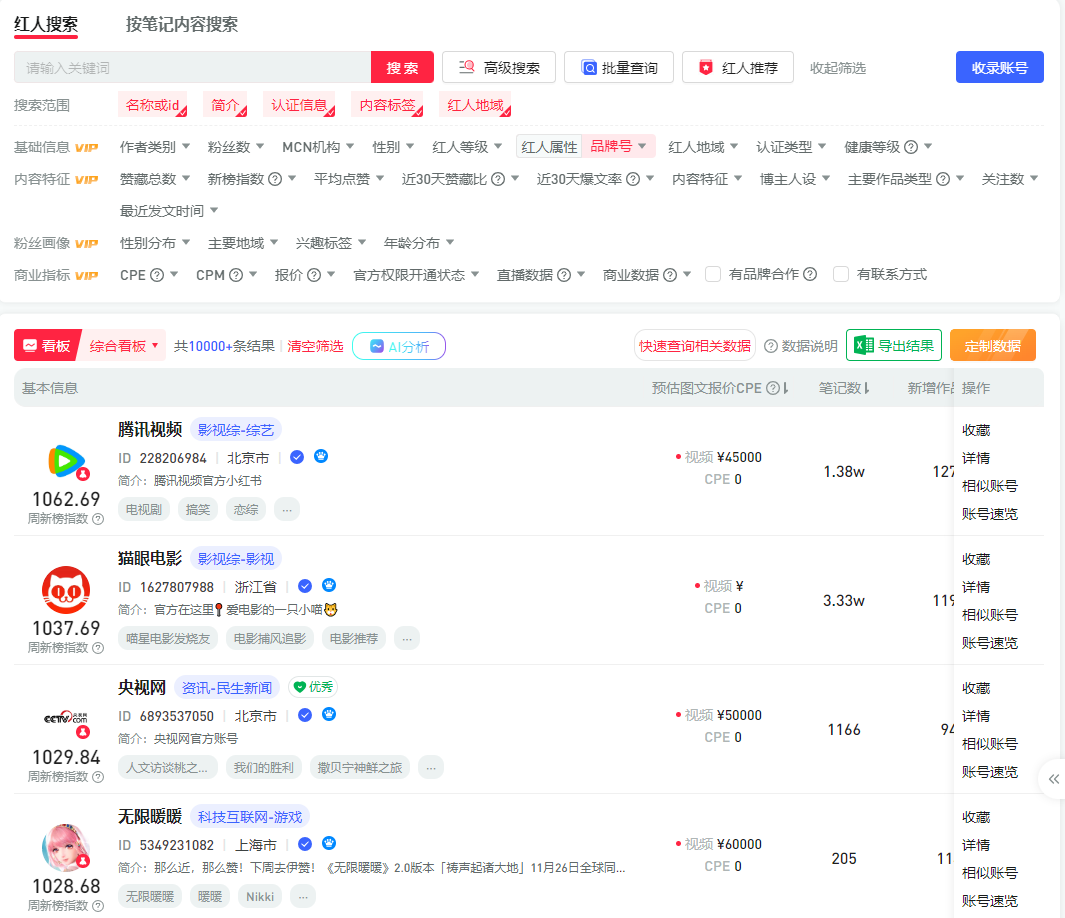Switch to 按笔记内容搜索 tab

(x=182, y=24)
